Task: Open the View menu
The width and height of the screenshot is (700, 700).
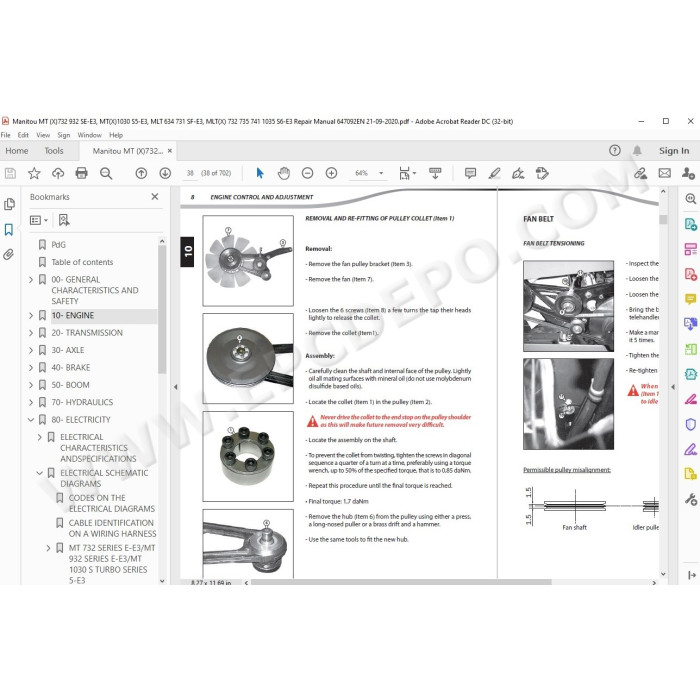Action: pos(43,135)
